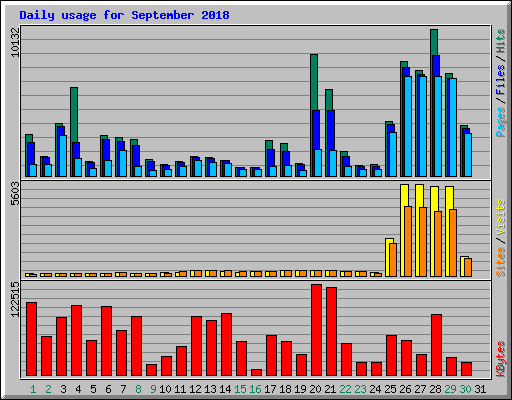Click the cyan Pages bar for day 3
The width and height of the screenshot is (512, 400).
point(63,156)
